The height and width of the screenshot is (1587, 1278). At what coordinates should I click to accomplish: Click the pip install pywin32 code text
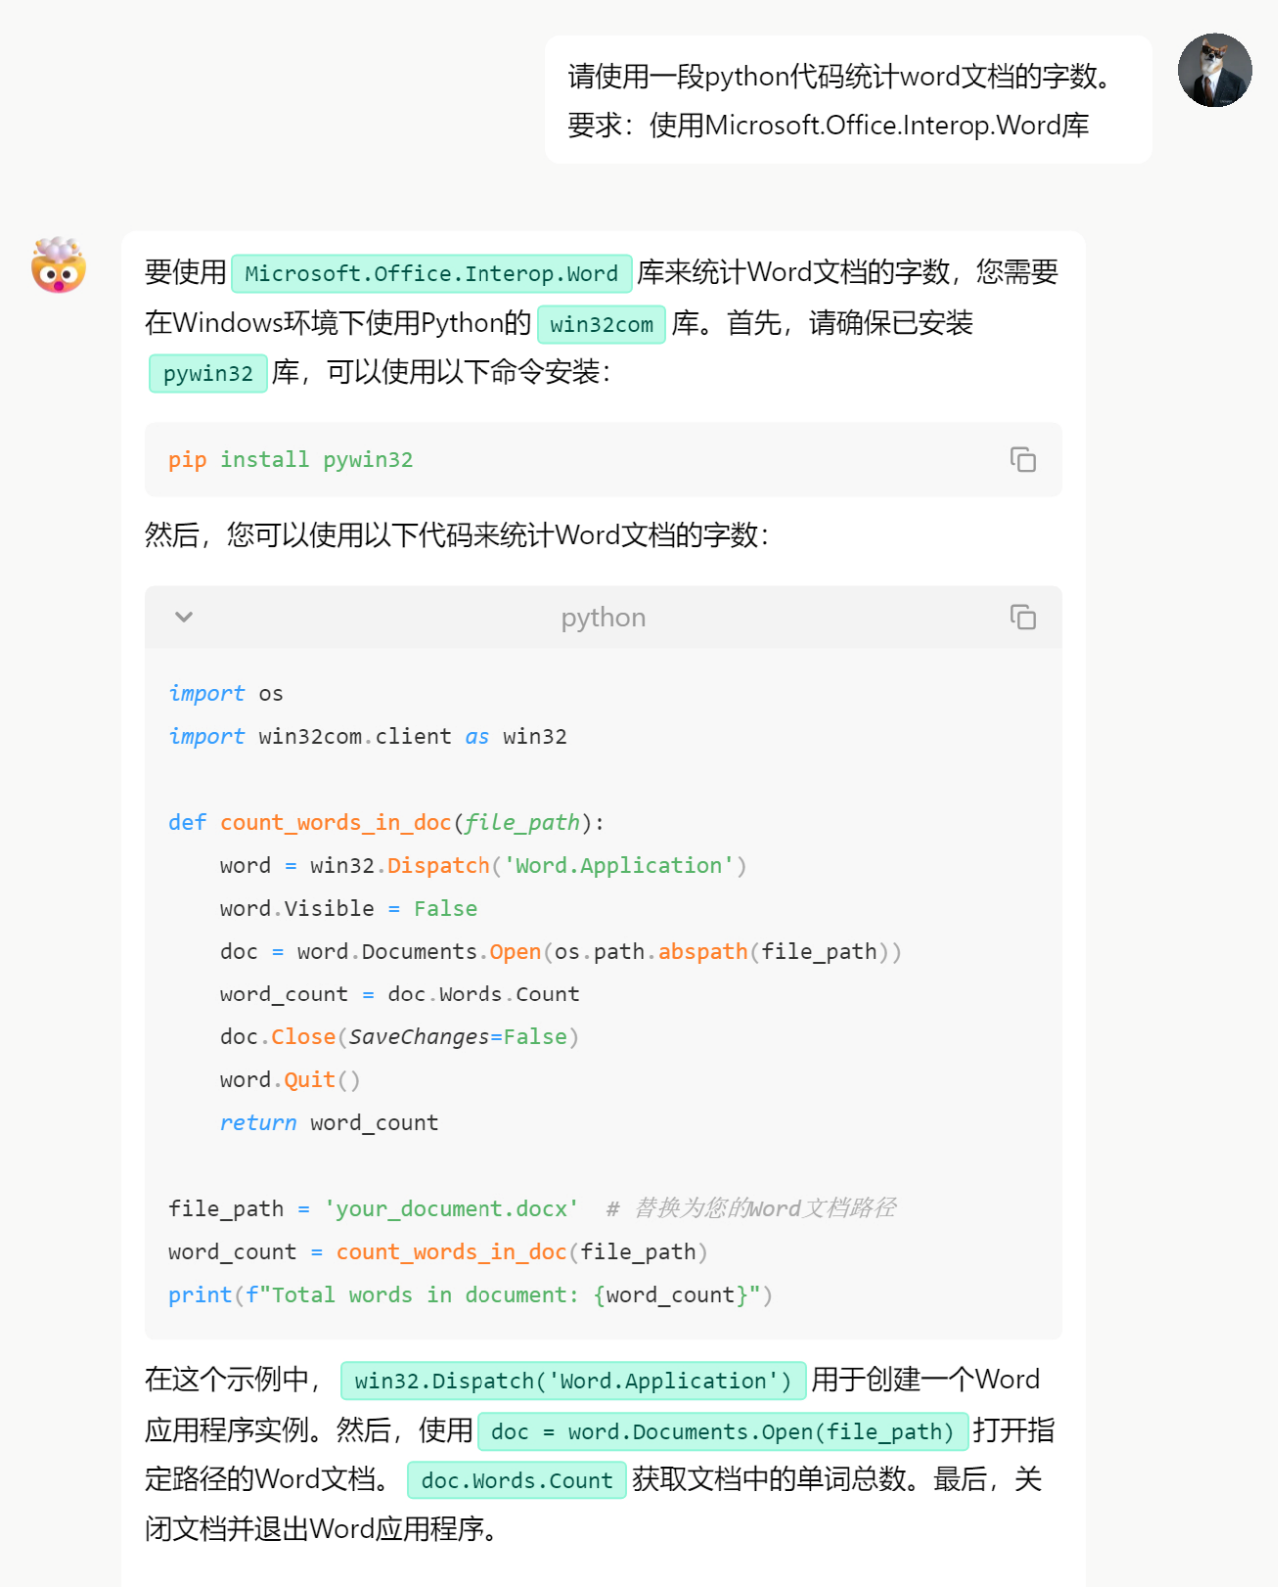(290, 460)
